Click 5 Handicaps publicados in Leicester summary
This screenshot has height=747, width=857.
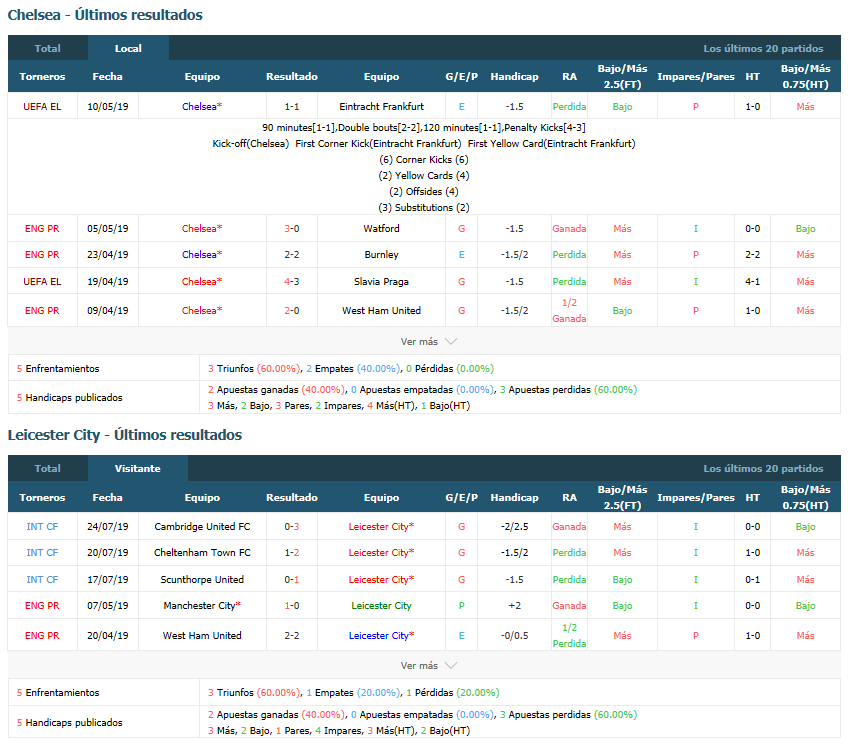pyautogui.click(x=69, y=722)
